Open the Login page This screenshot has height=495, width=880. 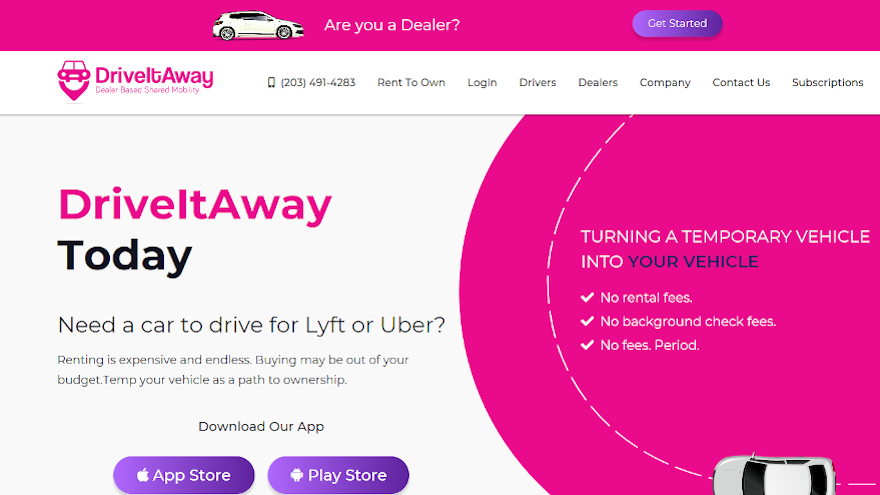[482, 82]
